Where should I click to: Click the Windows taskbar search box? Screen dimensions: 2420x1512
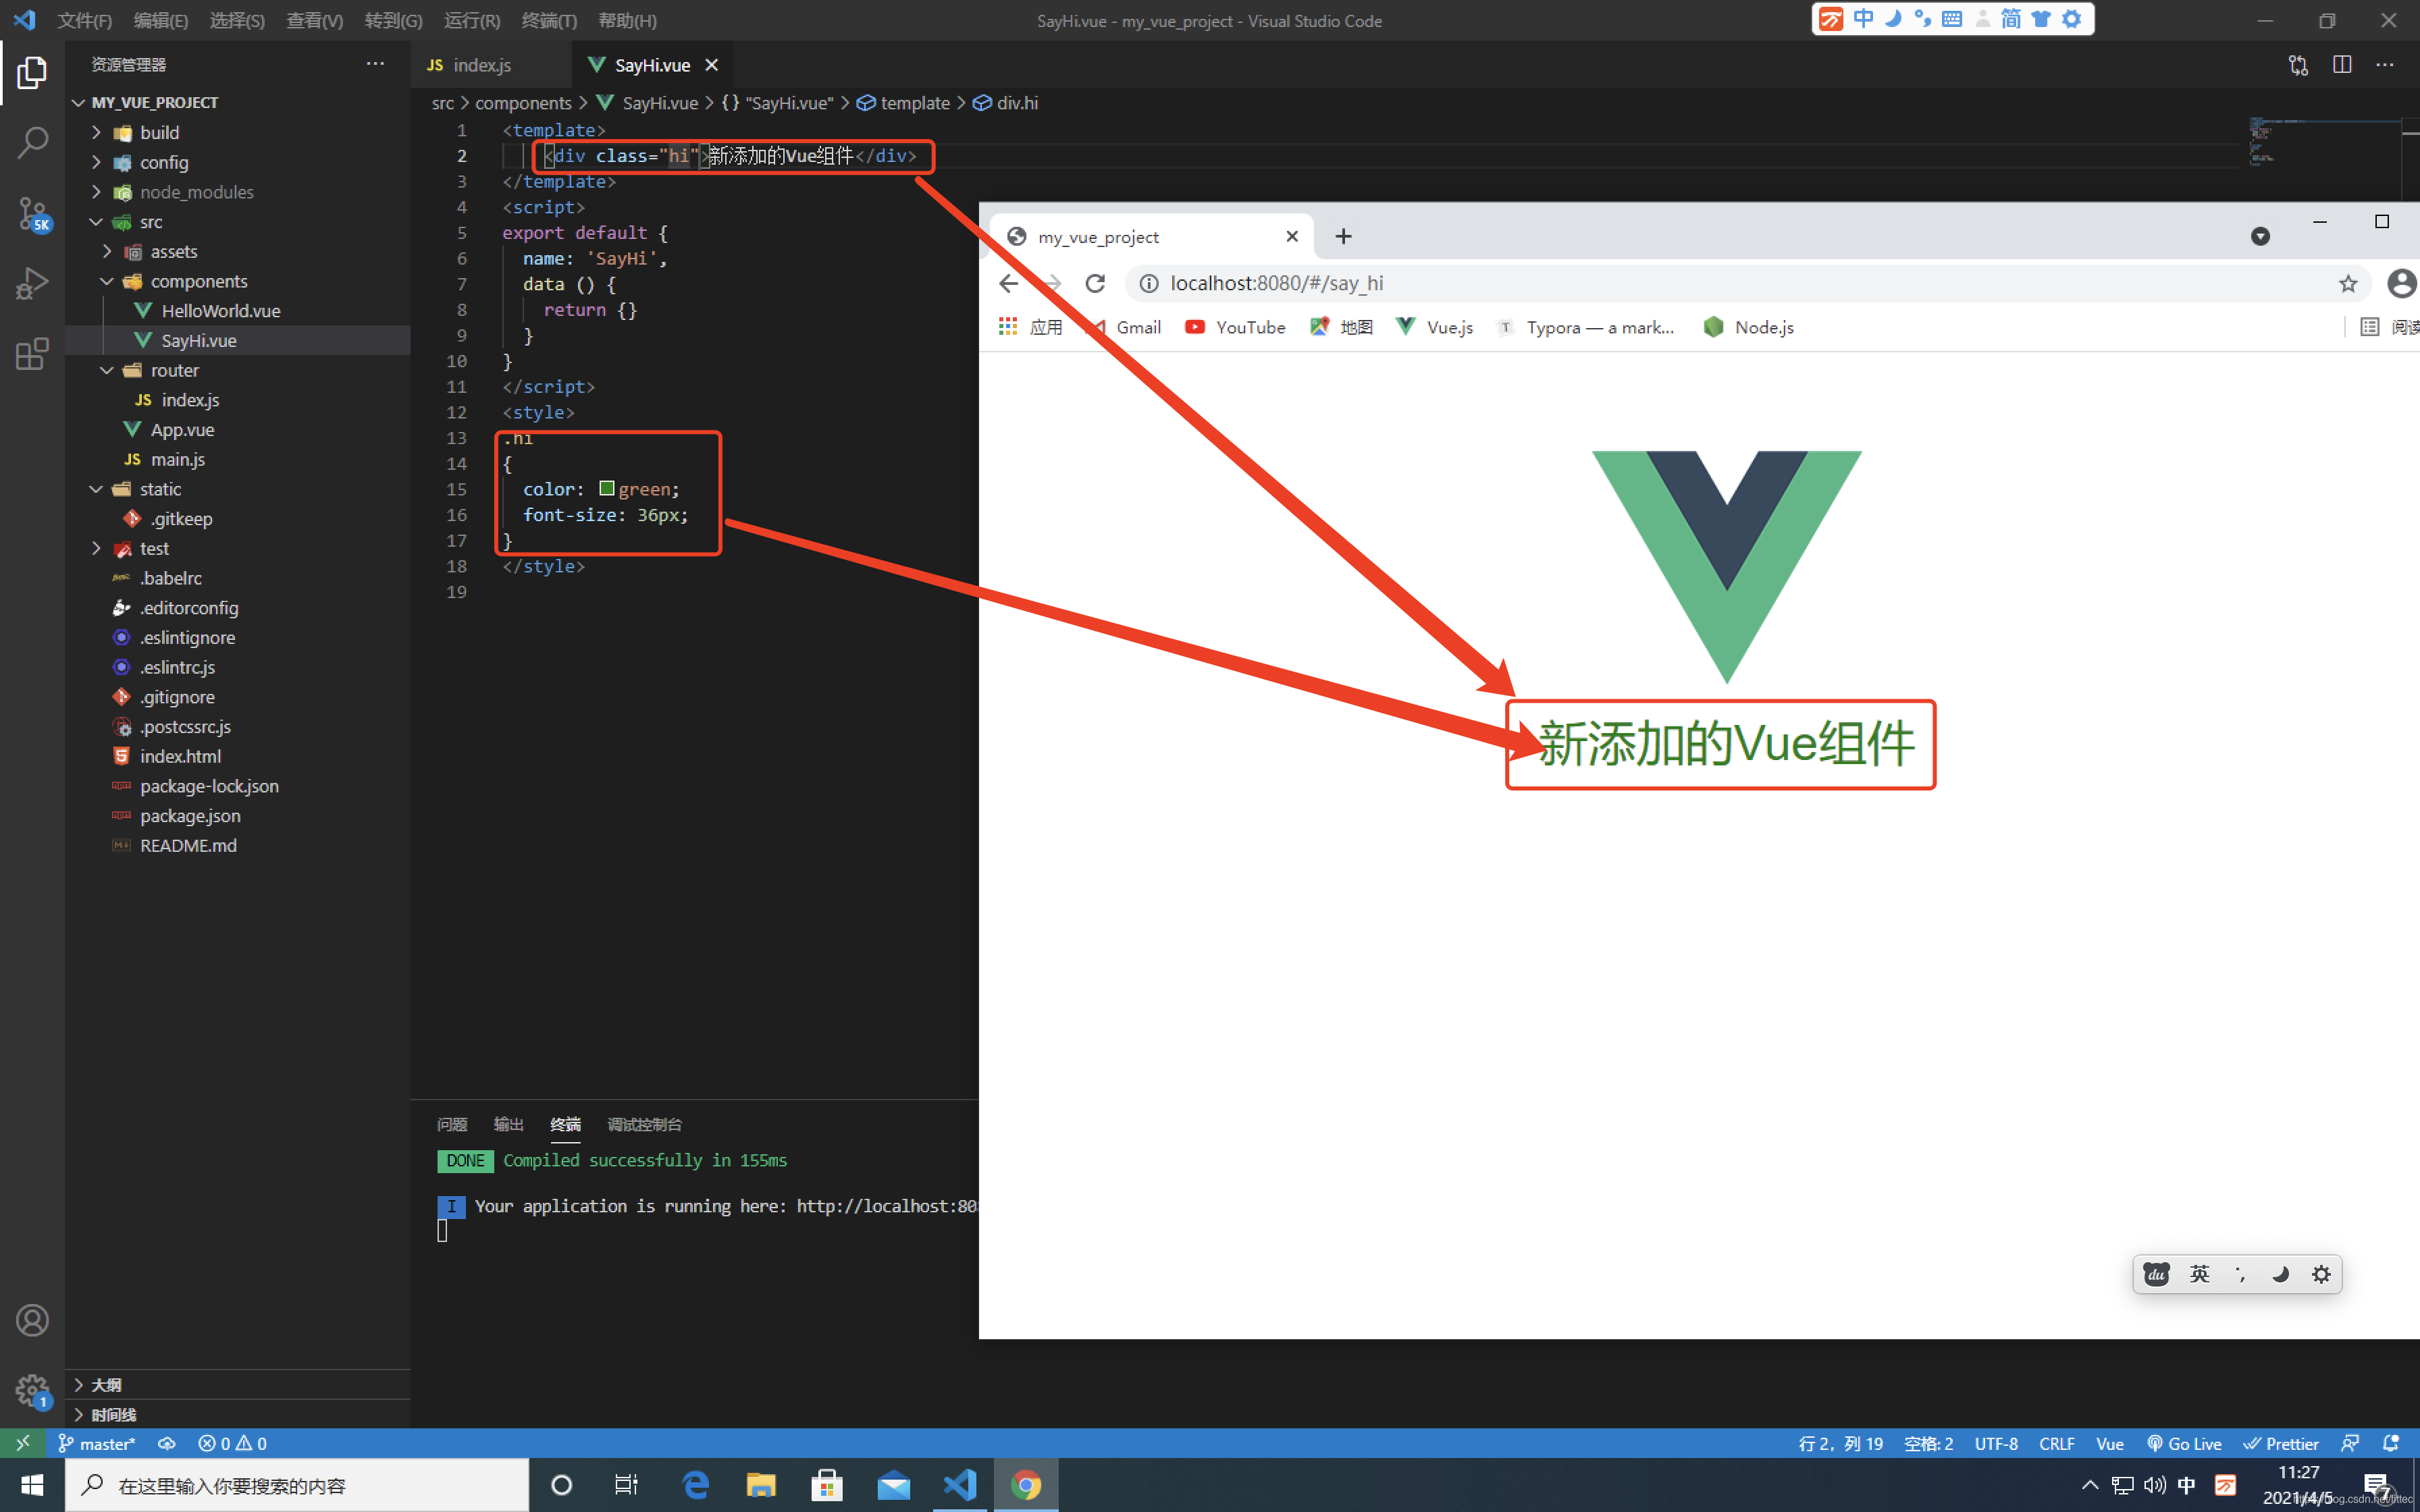click(297, 1485)
